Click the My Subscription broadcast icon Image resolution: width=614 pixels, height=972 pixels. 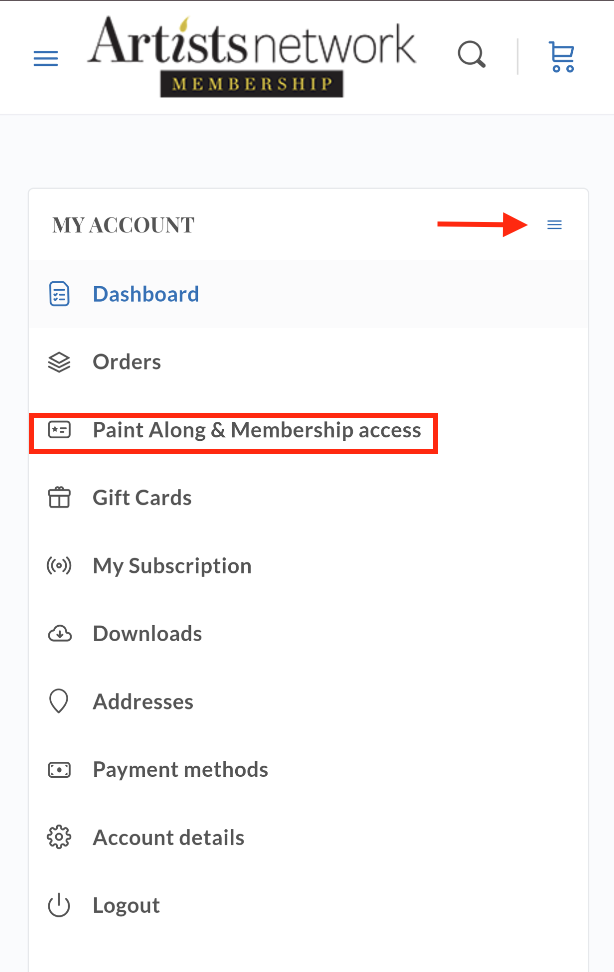pyautogui.click(x=59, y=565)
